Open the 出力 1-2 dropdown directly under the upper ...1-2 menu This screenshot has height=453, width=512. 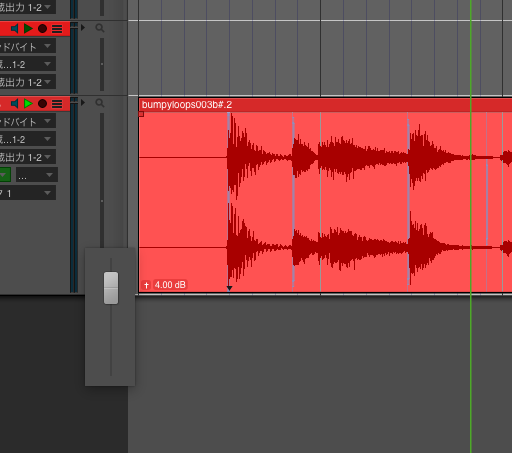[x=27, y=82]
